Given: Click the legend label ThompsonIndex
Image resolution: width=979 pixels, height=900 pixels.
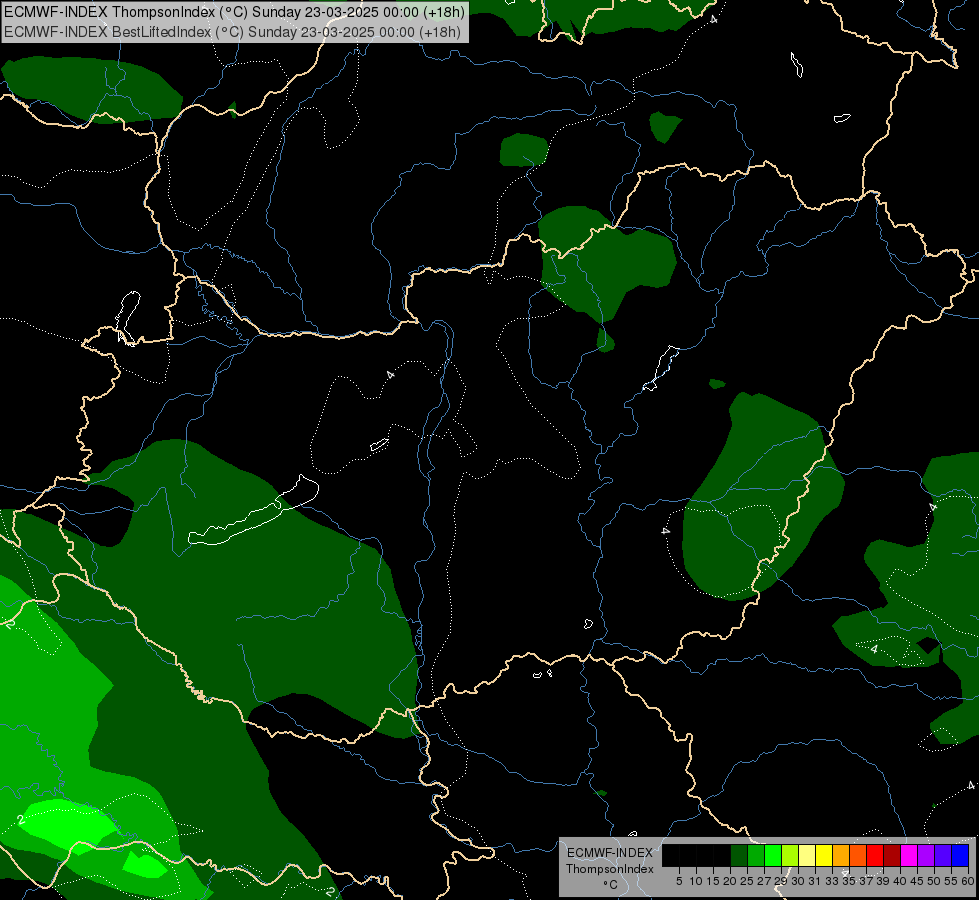Looking at the screenshot, I should (x=610, y=869).
